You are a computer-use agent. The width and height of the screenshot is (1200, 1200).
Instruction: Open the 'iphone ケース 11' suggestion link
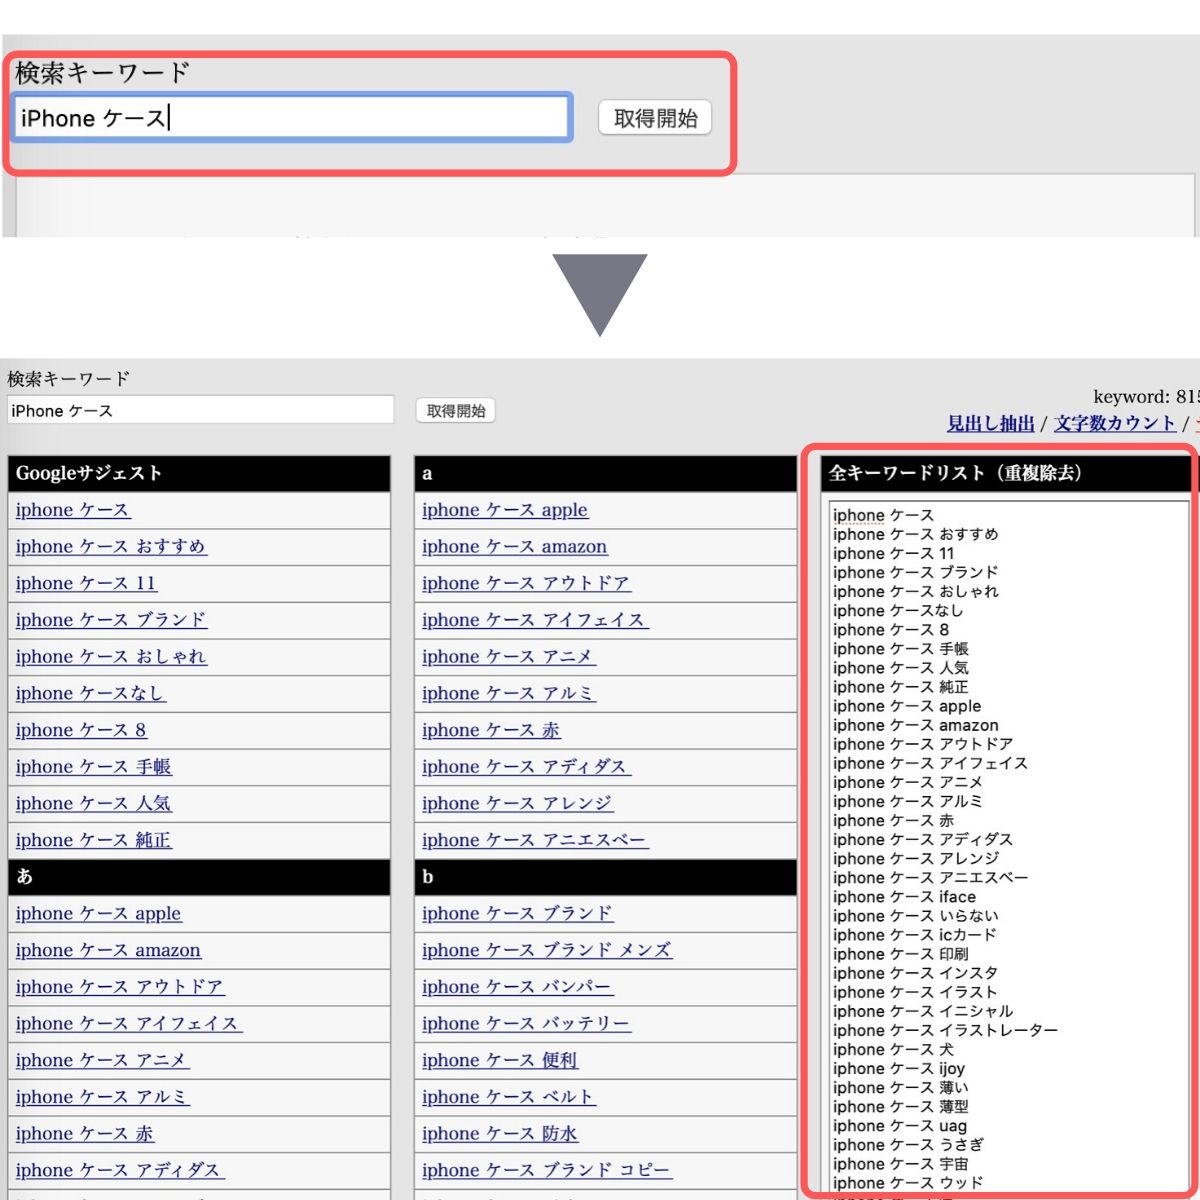pos(87,584)
